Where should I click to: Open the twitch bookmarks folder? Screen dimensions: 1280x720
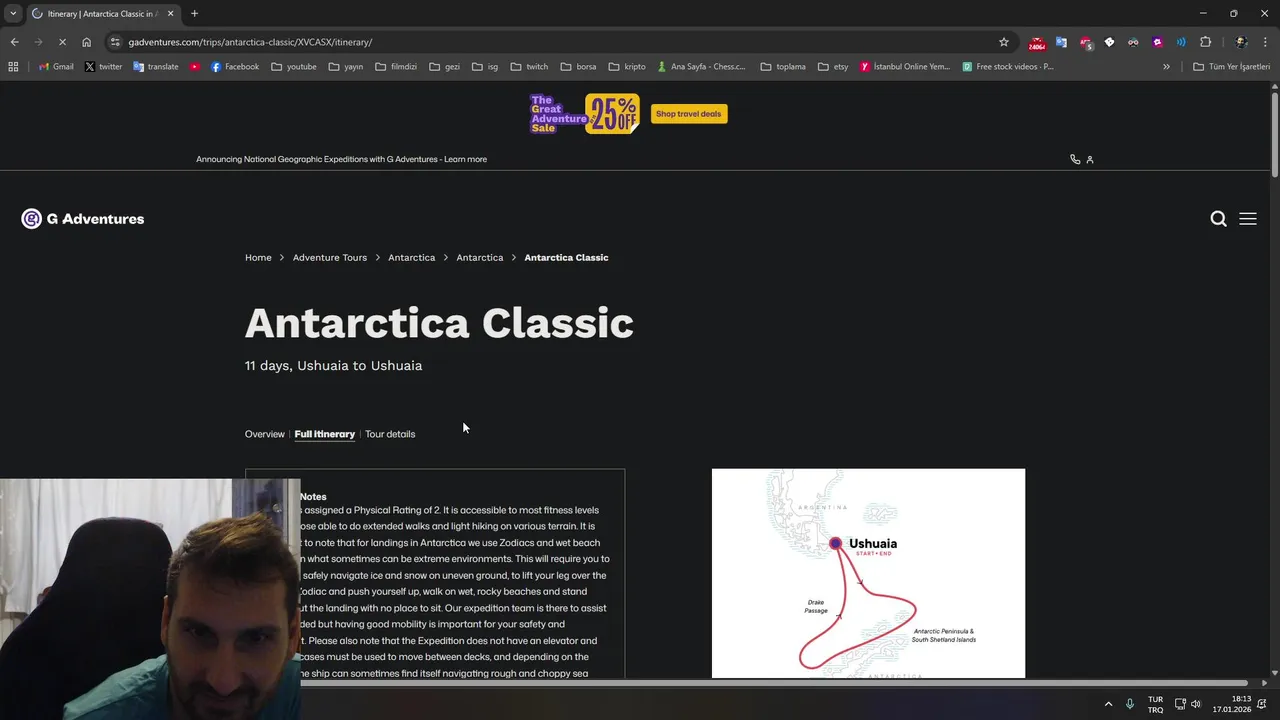pyautogui.click(x=529, y=67)
